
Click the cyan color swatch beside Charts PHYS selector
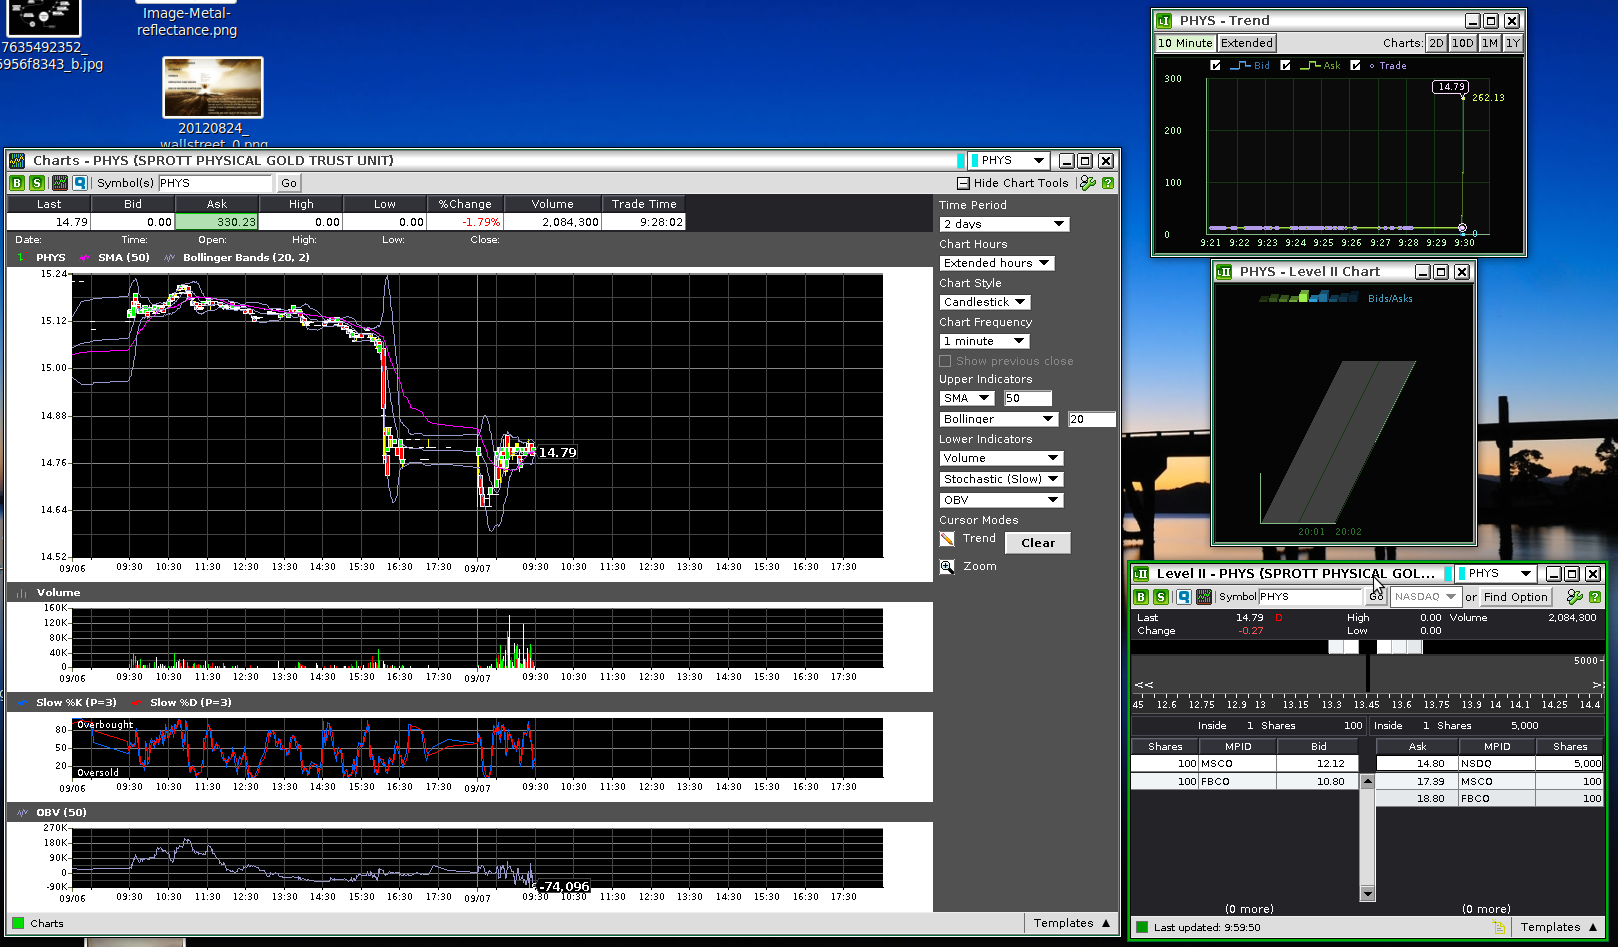point(961,161)
